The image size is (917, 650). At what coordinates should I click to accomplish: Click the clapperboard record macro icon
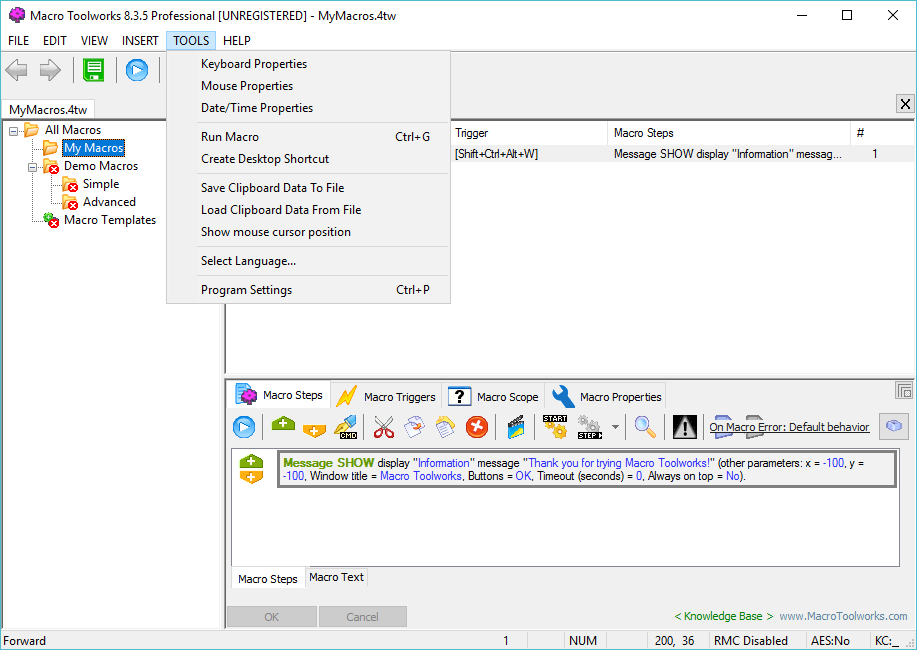tap(515, 427)
